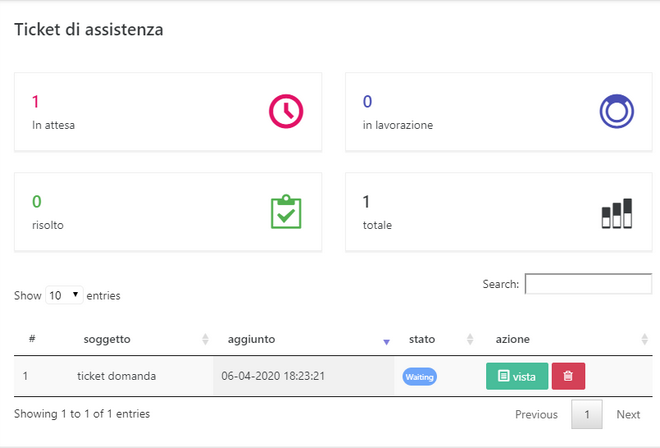Click the bar chart icon for totale

click(x=616, y=213)
